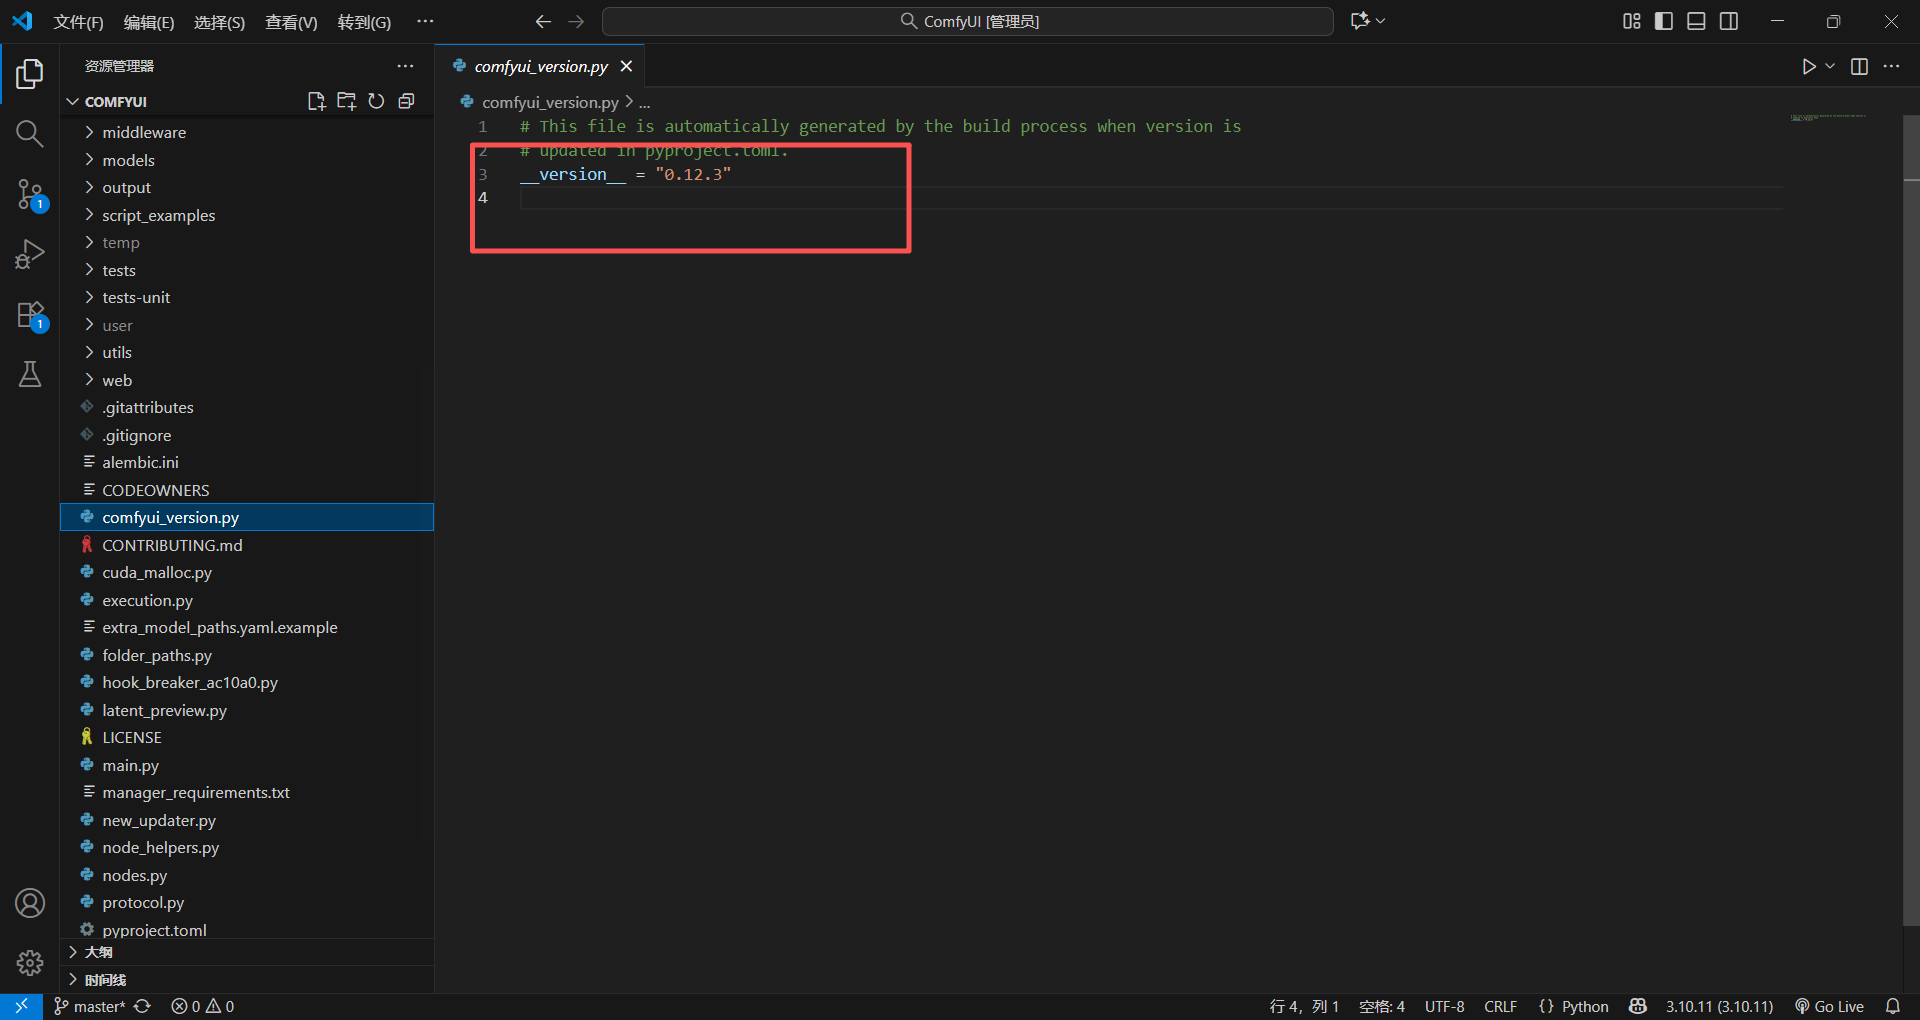Run the Python file with play icon
The height and width of the screenshot is (1020, 1920).
(1808, 66)
